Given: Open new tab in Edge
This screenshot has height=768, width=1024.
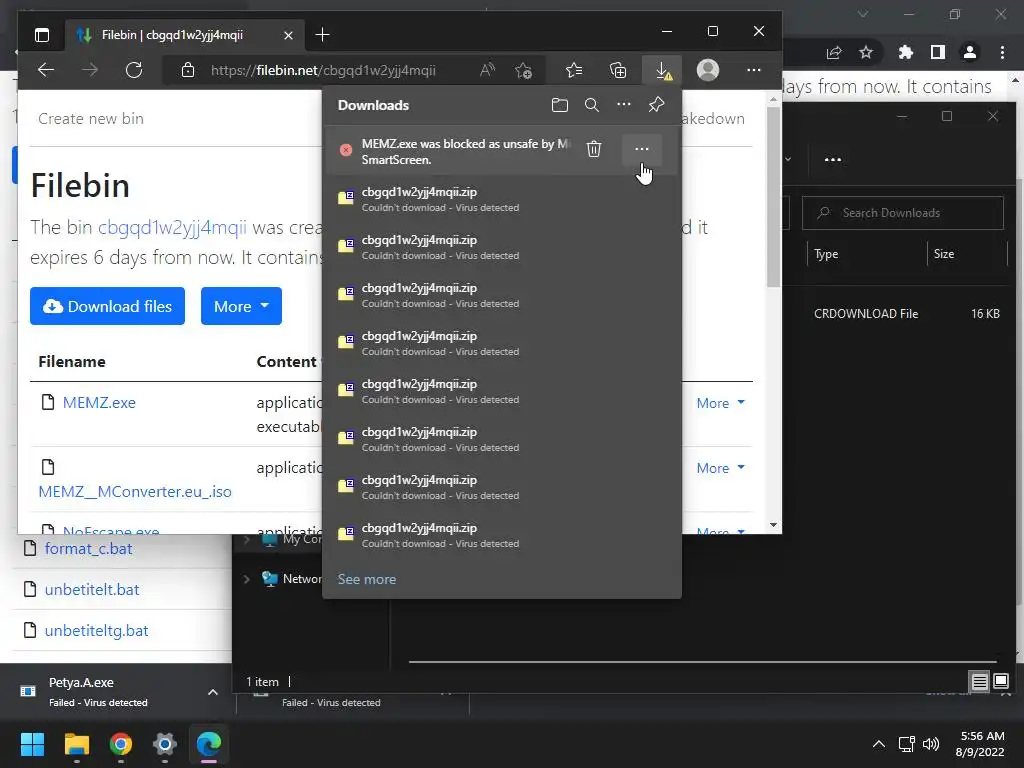Looking at the screenshot, I should [x=323, y=35].
